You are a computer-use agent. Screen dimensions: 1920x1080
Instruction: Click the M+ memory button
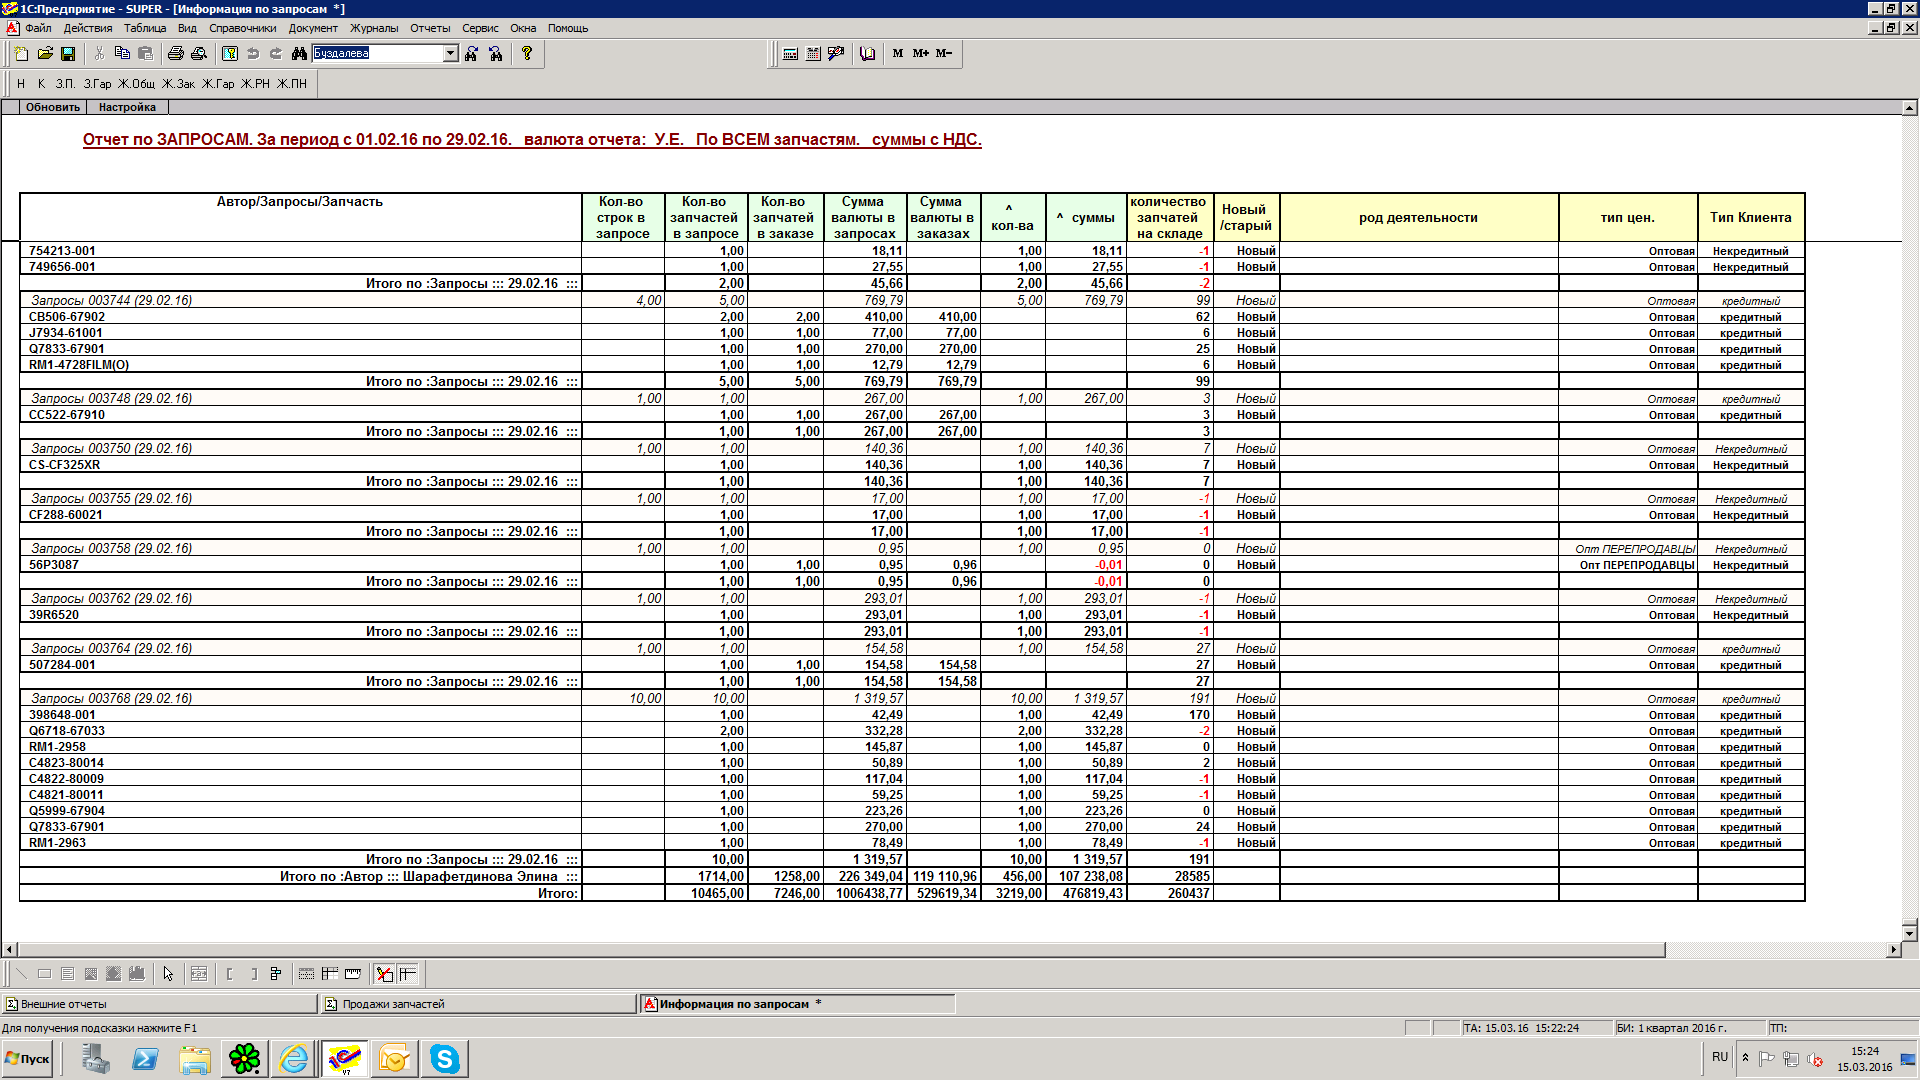coord(920,54)
